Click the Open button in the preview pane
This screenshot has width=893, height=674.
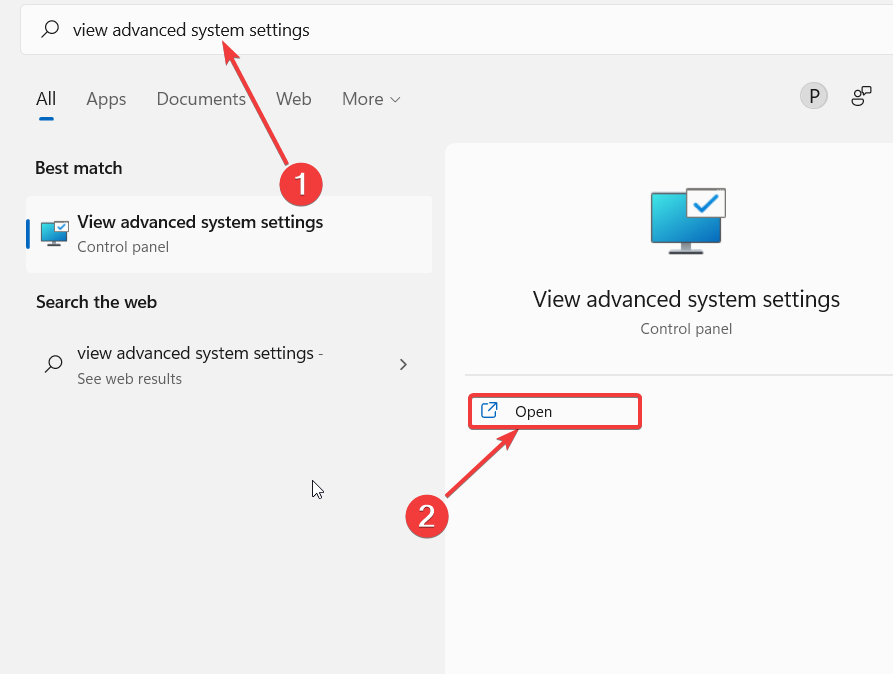[x=554, y=411]
